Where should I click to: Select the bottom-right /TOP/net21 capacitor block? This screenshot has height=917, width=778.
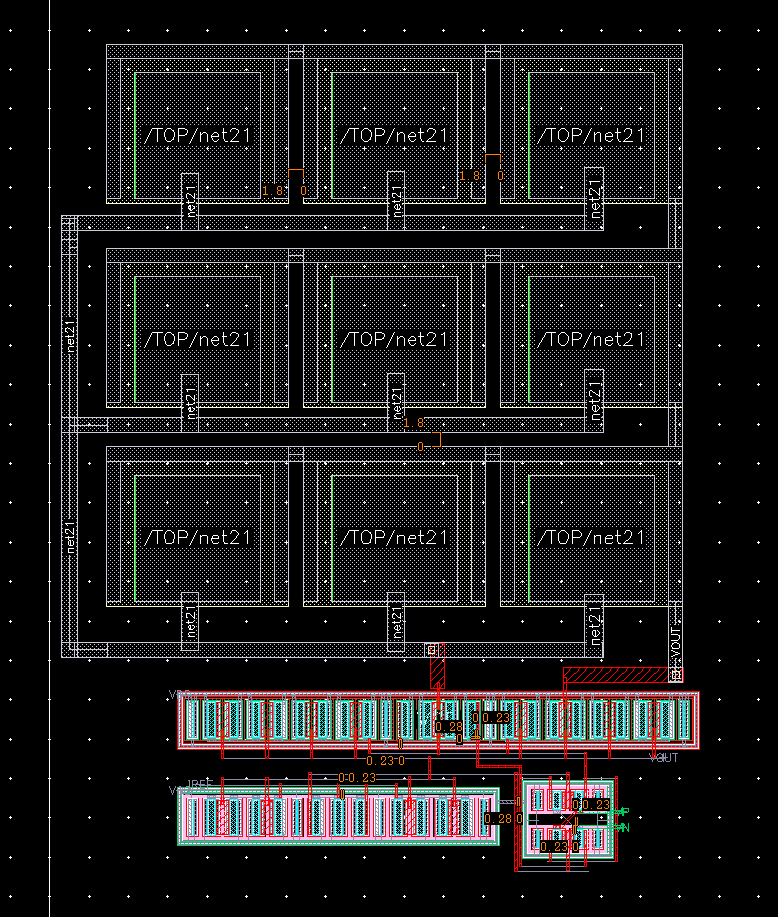click(x=591, y=526)
